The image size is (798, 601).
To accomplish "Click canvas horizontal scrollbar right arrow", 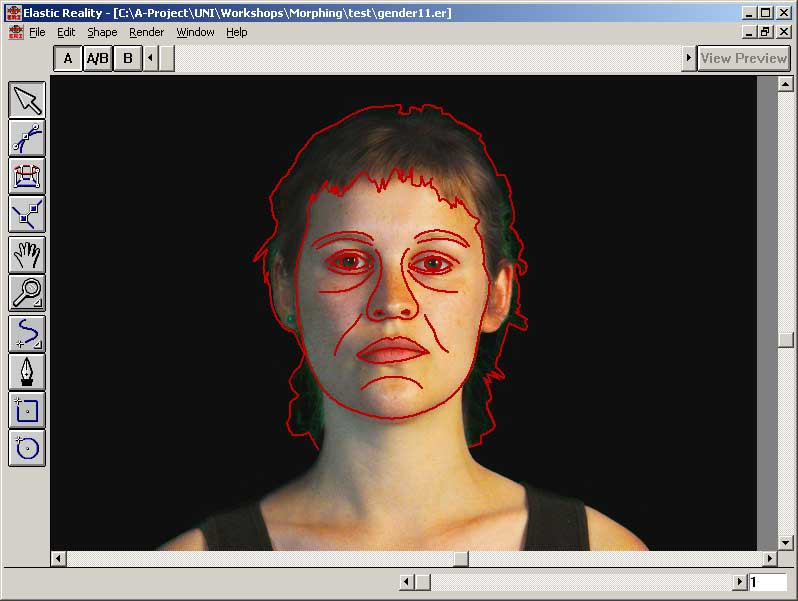I will click(x=770, y=559).
